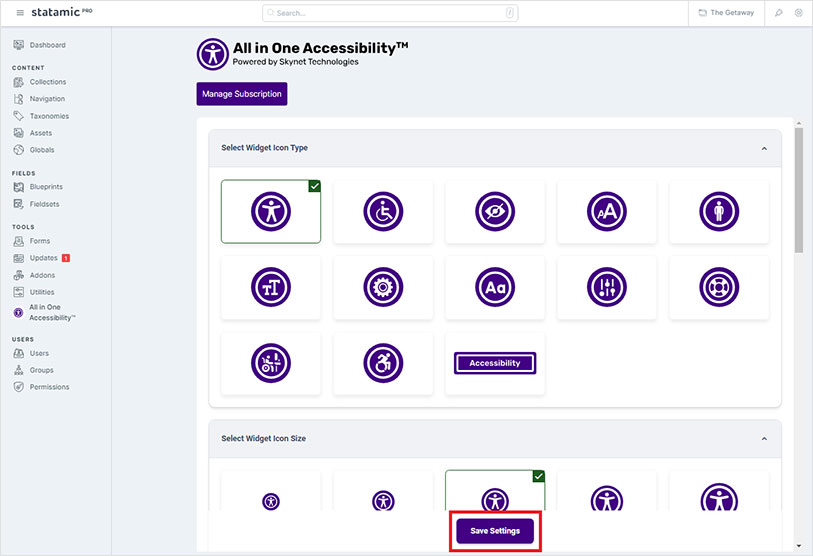
Task: Click the pin icon in top bar
Action: [778, 13]
